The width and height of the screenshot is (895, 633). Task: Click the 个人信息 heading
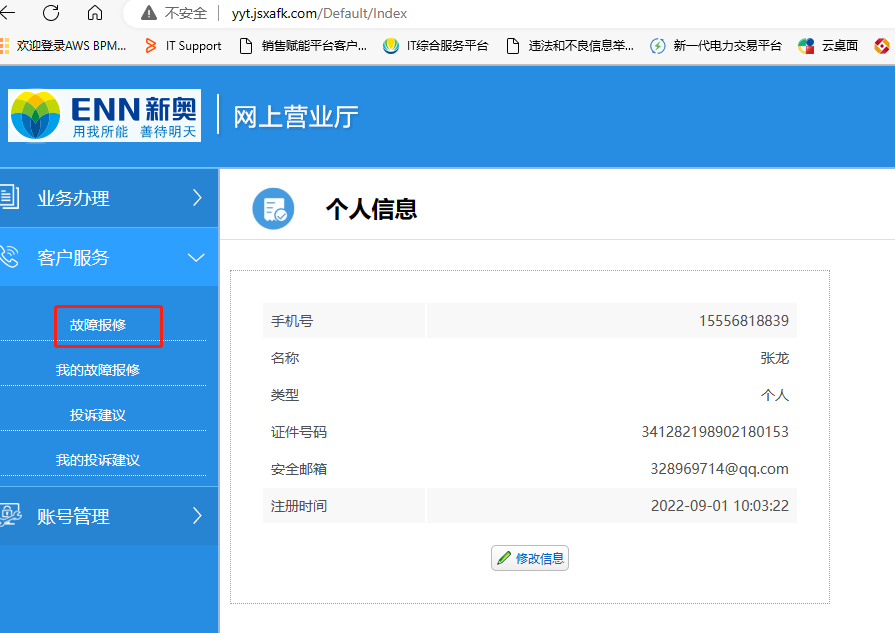tap(372, 209)
